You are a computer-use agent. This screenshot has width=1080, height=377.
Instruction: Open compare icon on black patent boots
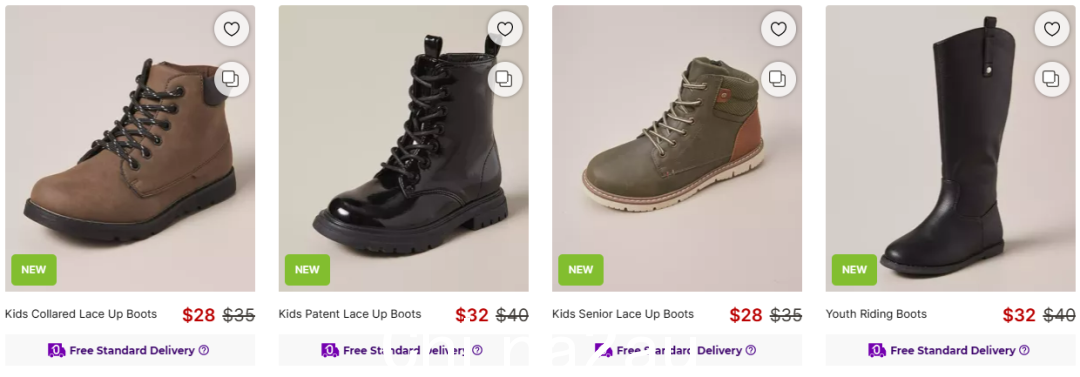coord(505,79)
